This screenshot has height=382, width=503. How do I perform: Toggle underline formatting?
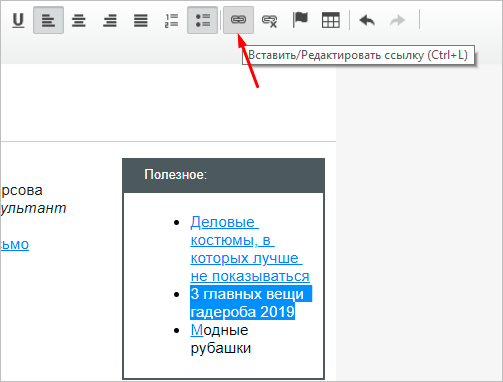[18, 20]
